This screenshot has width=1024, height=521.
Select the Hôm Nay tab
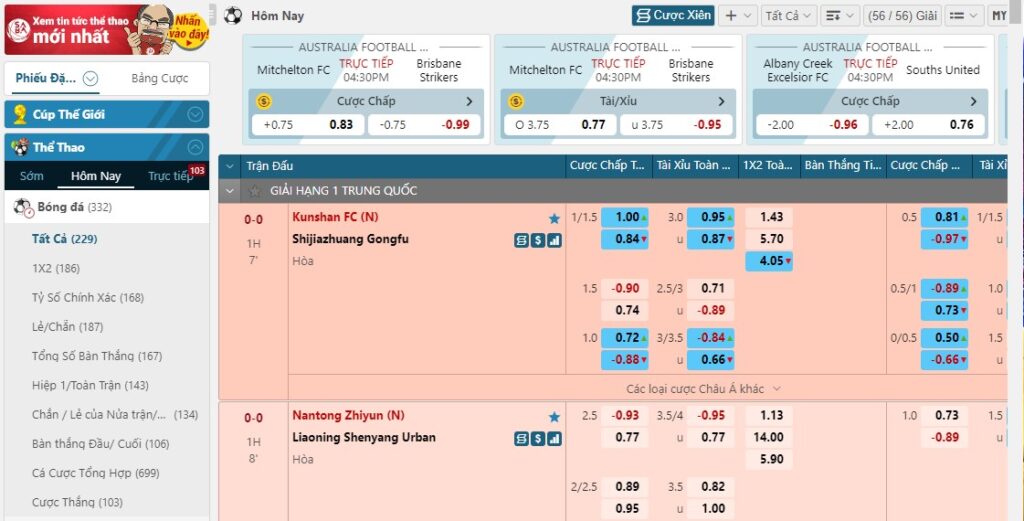coord(96,176)
